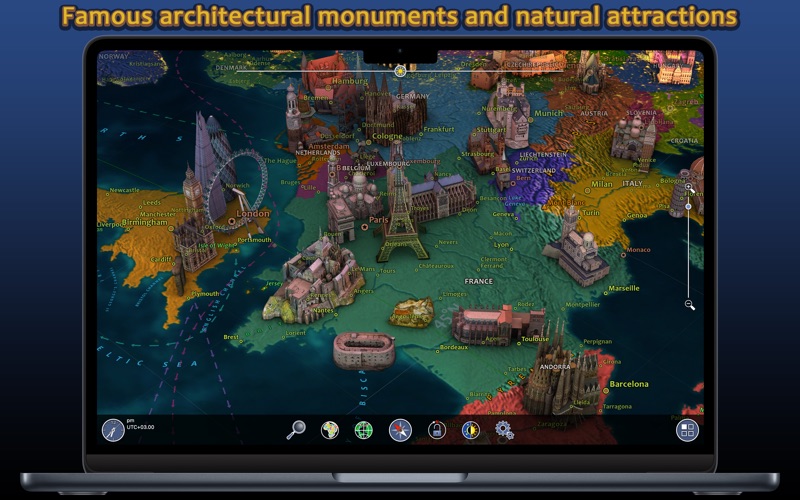Select the Big Ben tower model
The image size is (800, 500).
[192, 195]
